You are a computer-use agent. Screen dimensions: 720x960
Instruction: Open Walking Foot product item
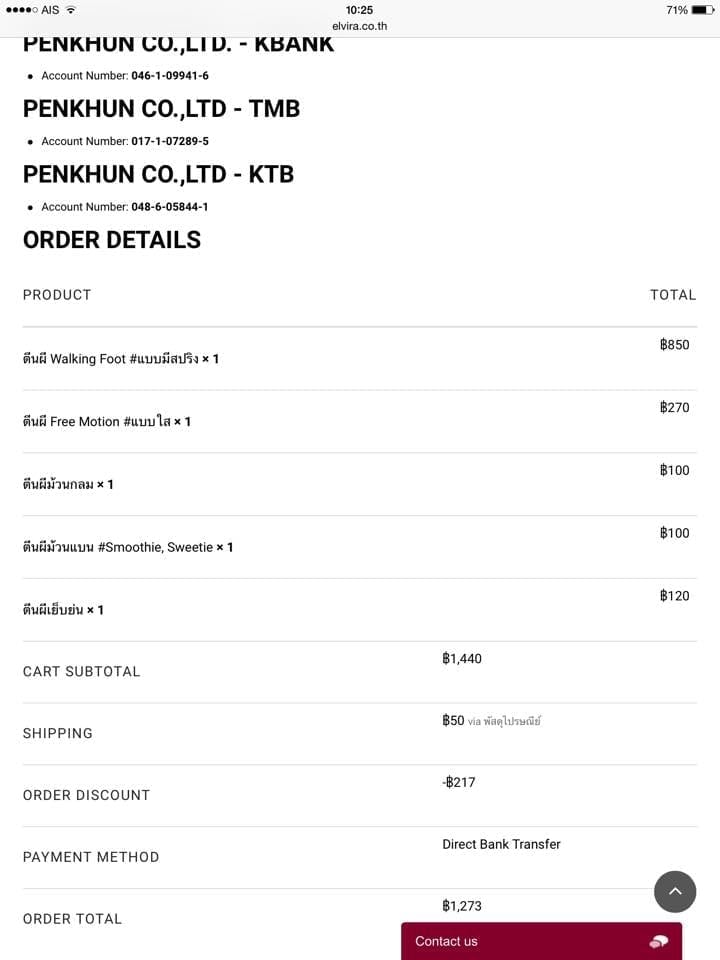coord(120,359)
